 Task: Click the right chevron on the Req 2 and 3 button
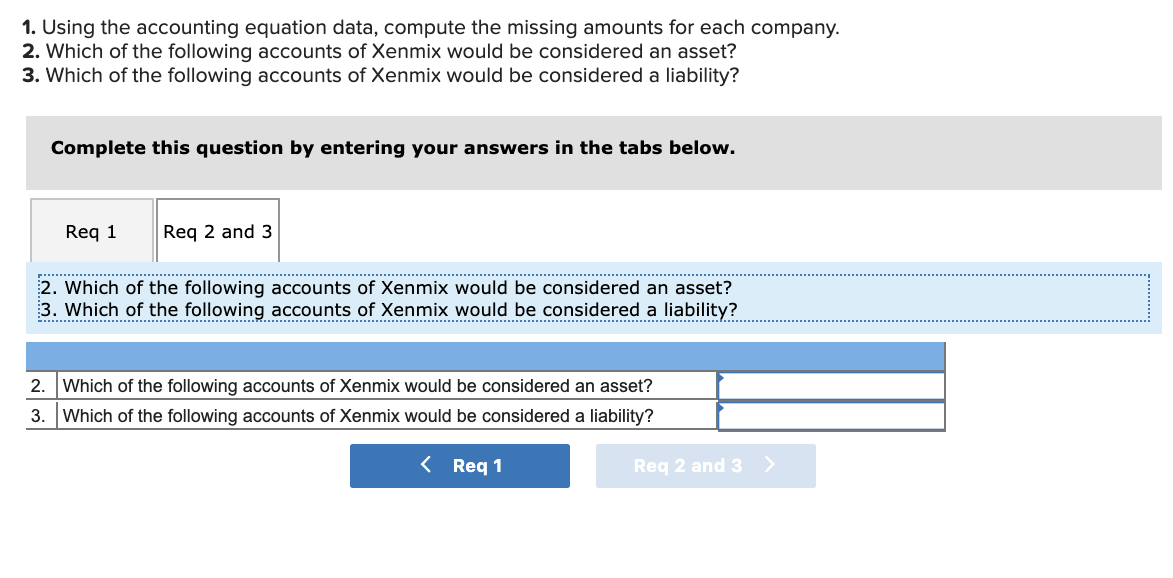pyautogui.click(x=767, y=465)
